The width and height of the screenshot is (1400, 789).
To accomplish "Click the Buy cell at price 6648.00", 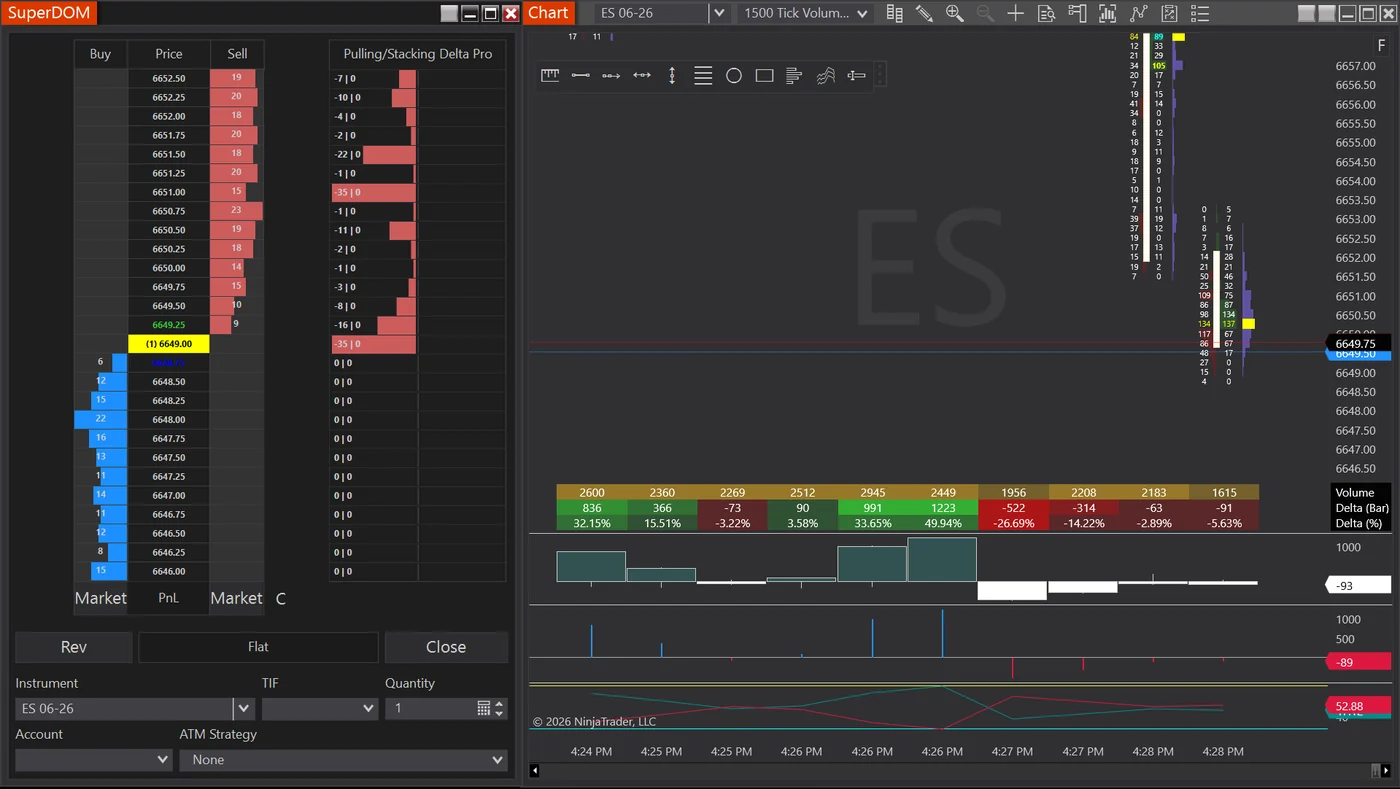I will pos(100,419).
